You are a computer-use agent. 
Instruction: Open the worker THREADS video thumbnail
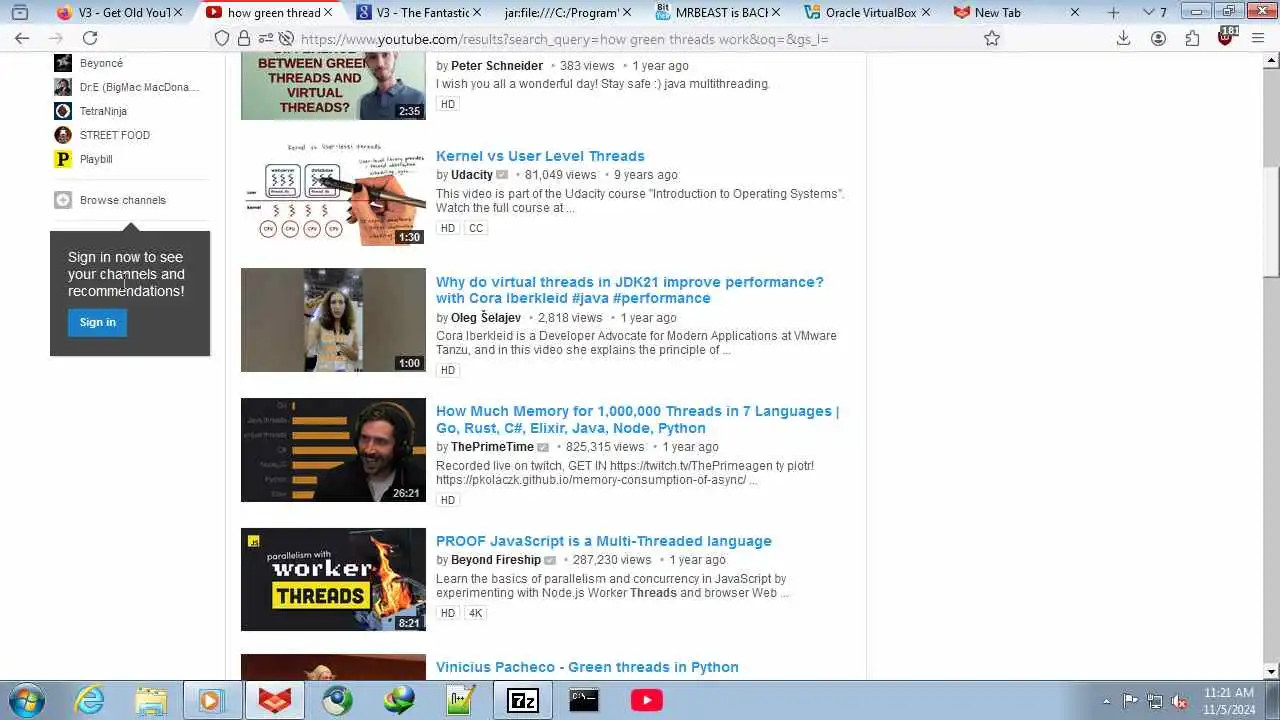[x=333, y=580]
